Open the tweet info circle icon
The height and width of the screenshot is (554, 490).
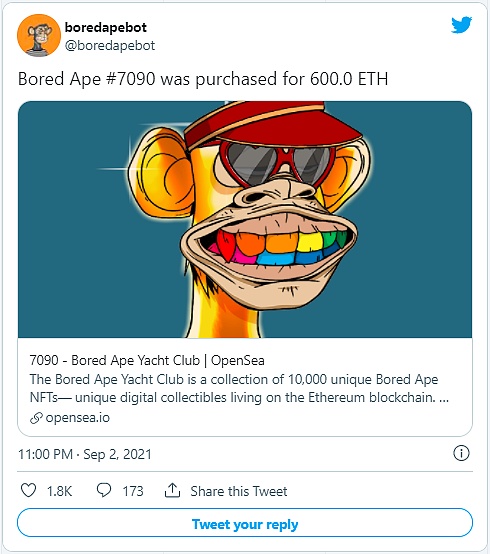pos(461,453)
